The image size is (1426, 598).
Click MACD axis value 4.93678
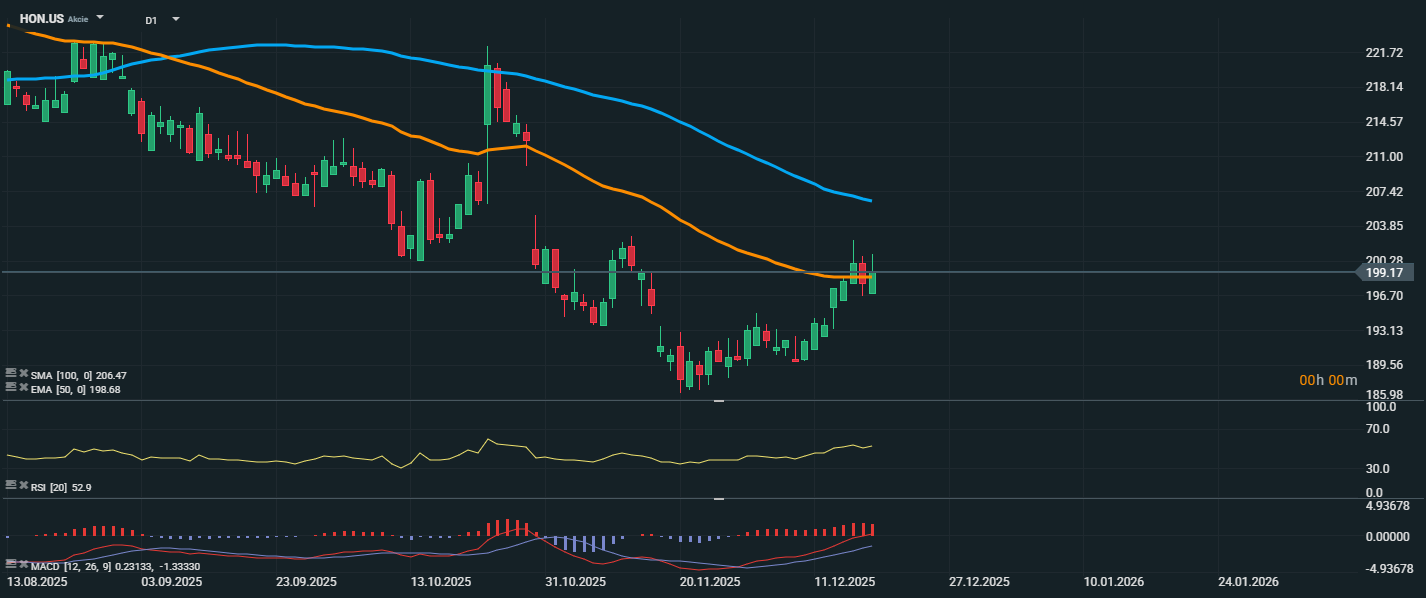pyautogui.click(x=1389, y=505)
